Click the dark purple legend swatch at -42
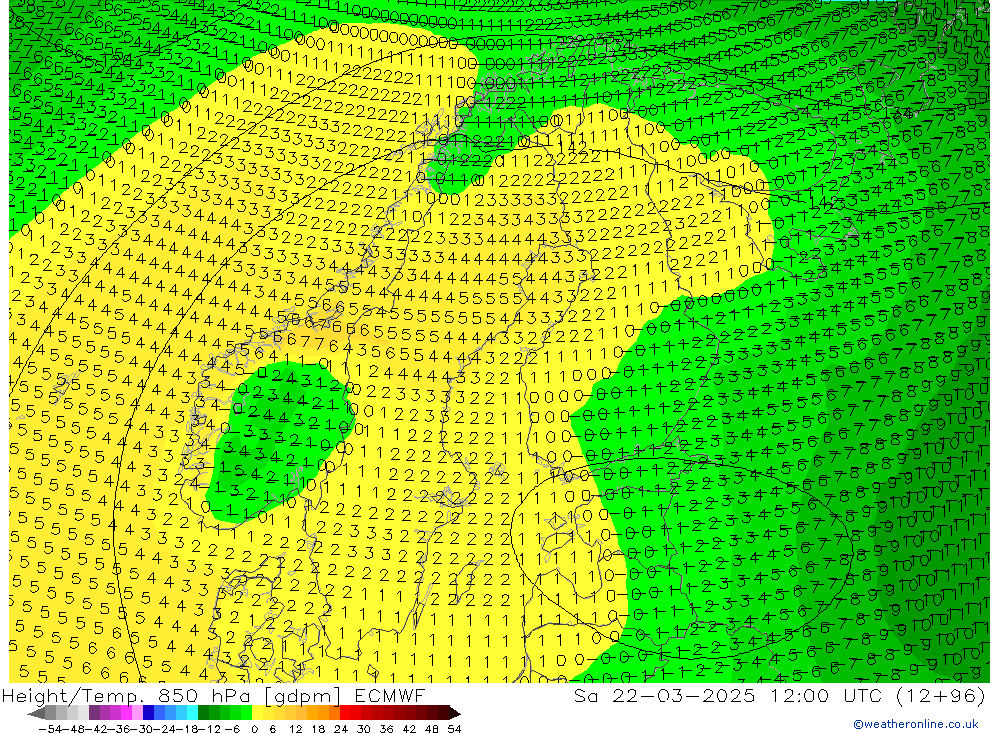This screenshot has height=733, width=1000. coord(94,713)
